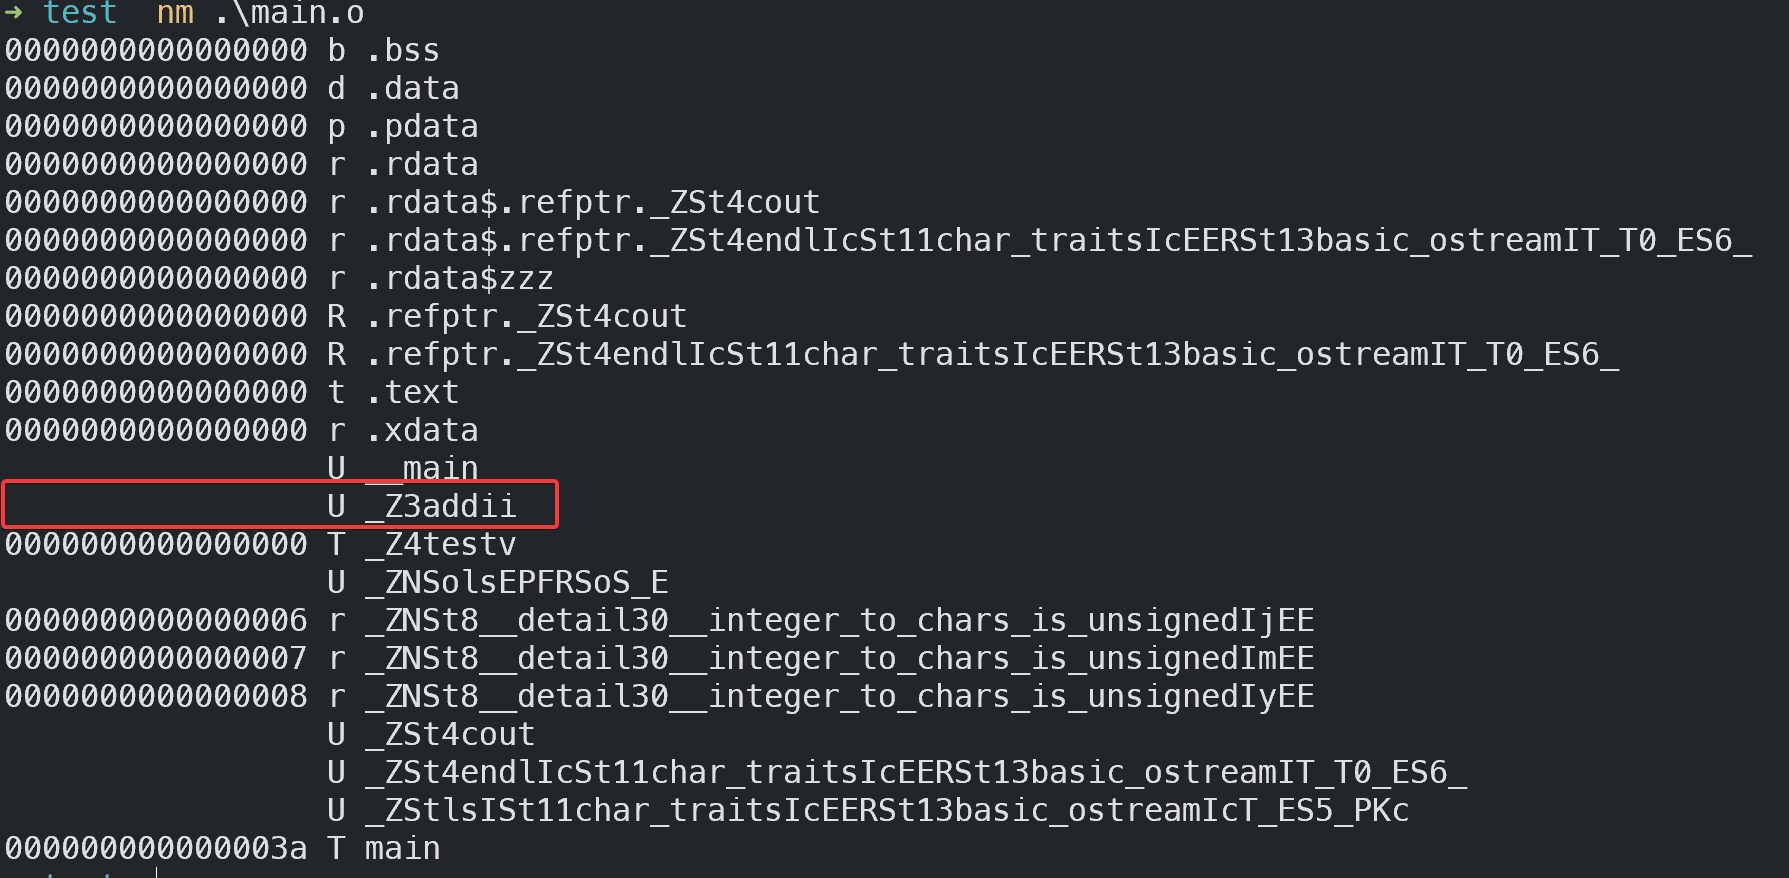
Task: Click the symbol ending in 'ES5_PKc'
Action: click(x=887, y=810)
